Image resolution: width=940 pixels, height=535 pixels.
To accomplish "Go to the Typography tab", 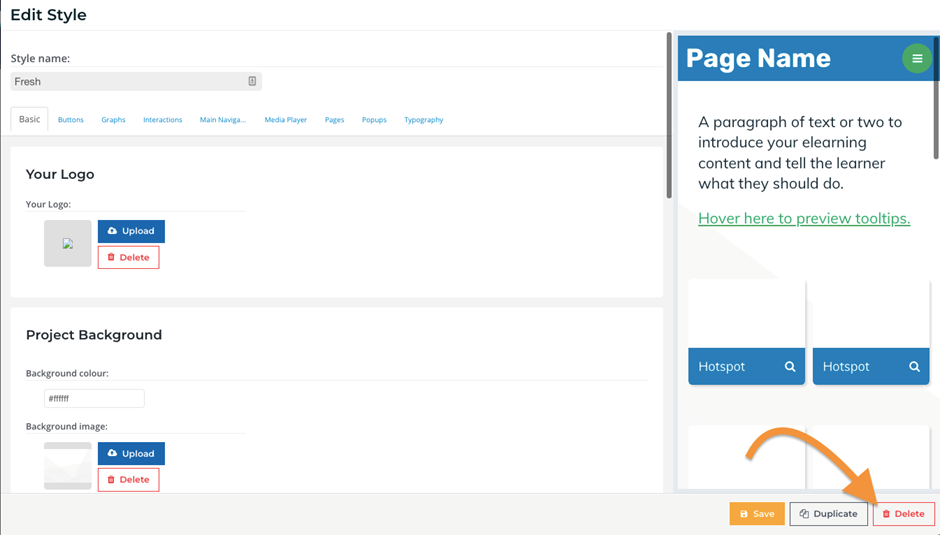I will coord(424,120).
